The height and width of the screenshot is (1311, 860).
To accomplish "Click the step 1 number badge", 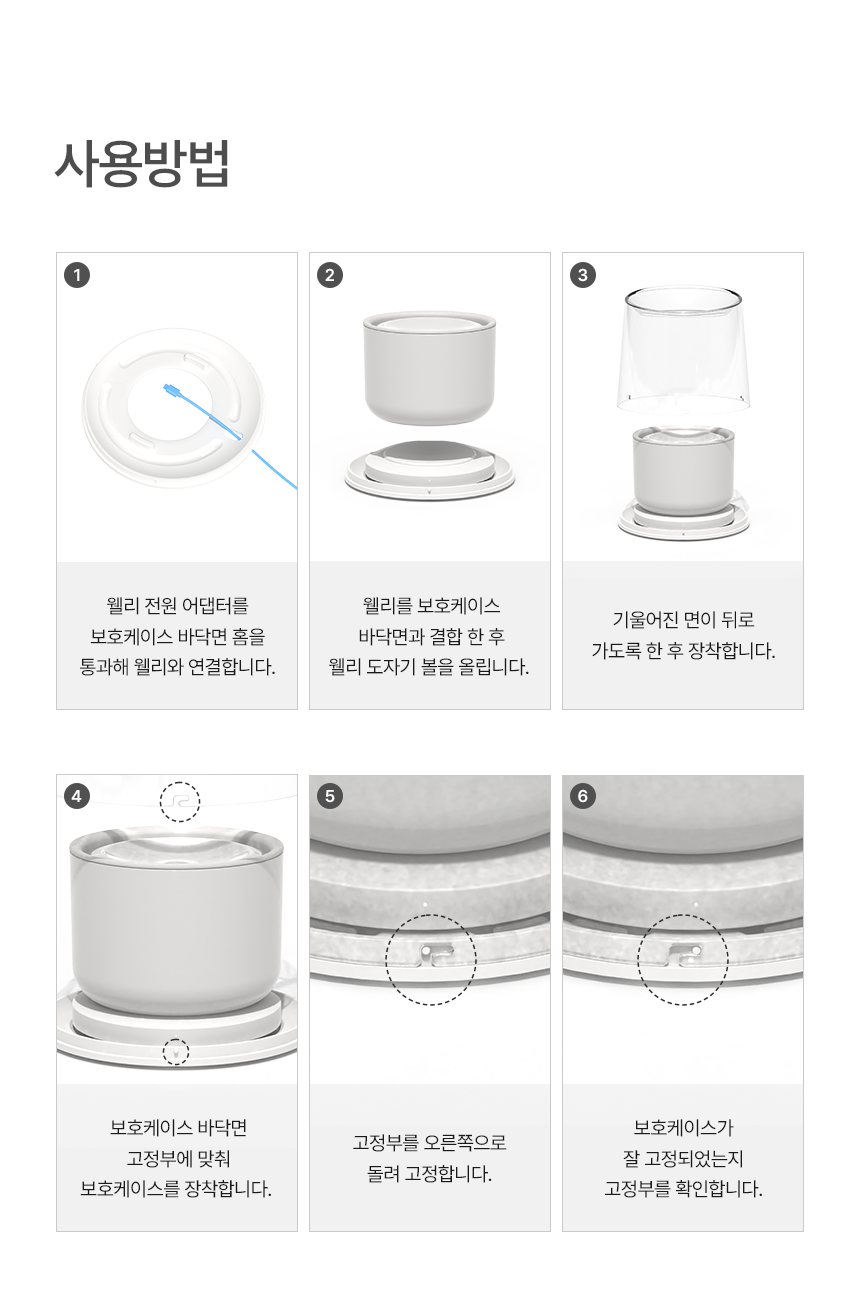I will (x=77, y=274).
